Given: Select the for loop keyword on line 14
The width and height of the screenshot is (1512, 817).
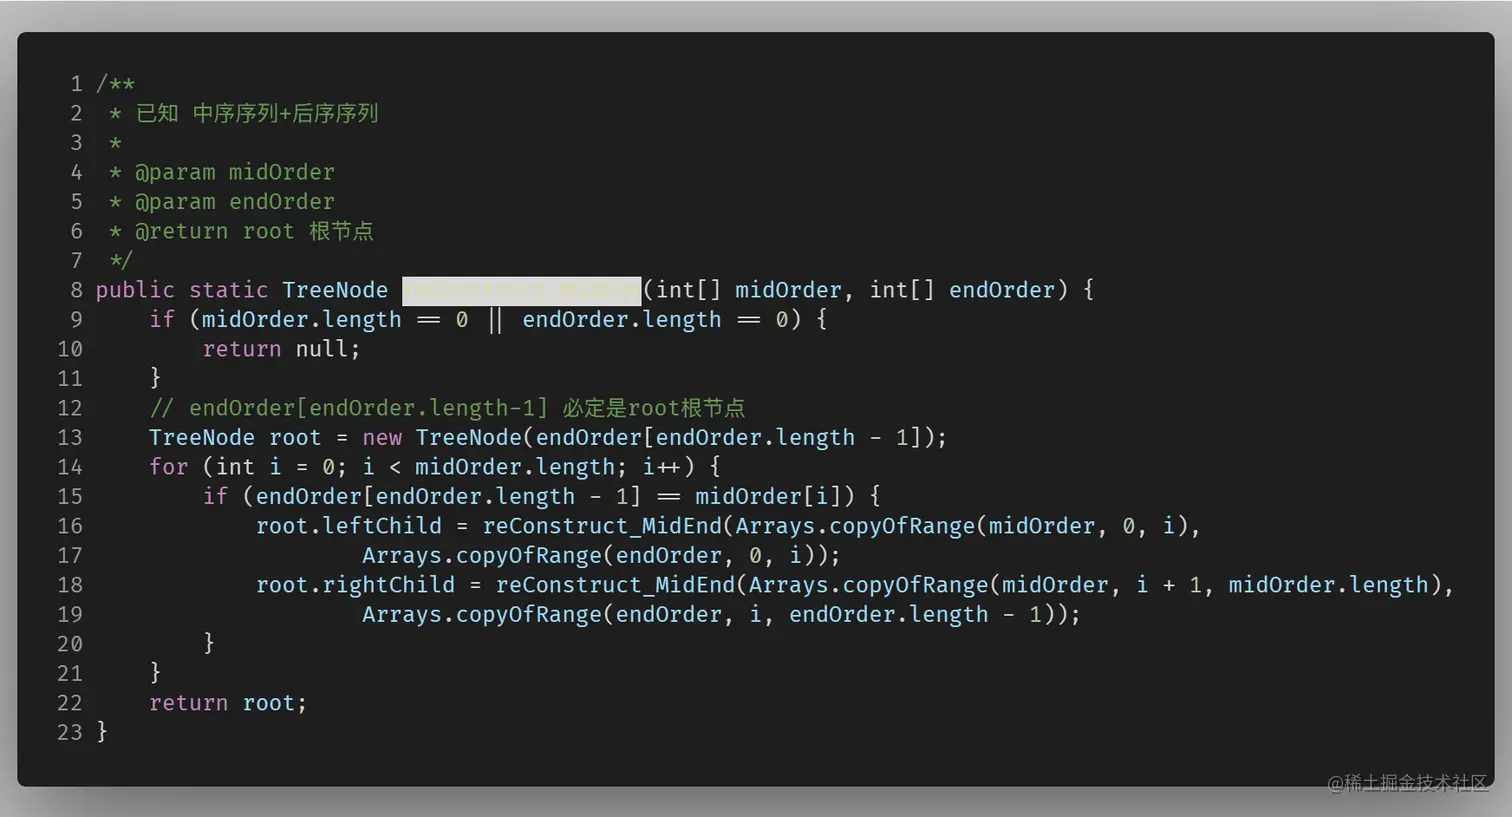Looking at the screenshot, I should (x=168, y=466).
